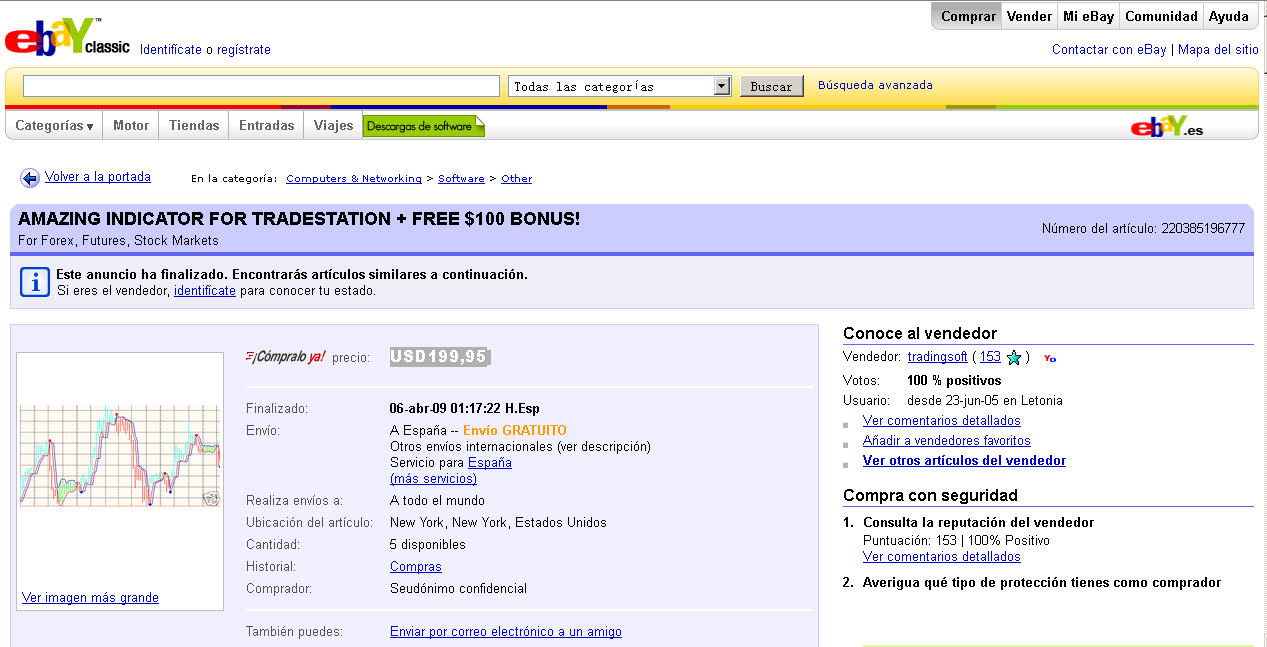Click Ver comentarios detallados under Usuario
This screenshot has width=1267, height=647.
pyautogui.click(x=942, y=421)
